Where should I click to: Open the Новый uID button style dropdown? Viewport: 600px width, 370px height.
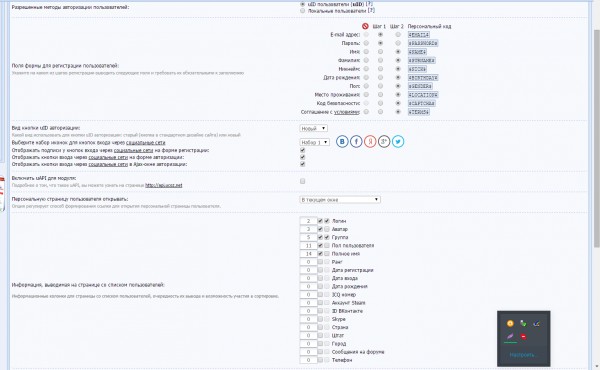[313, 128]
